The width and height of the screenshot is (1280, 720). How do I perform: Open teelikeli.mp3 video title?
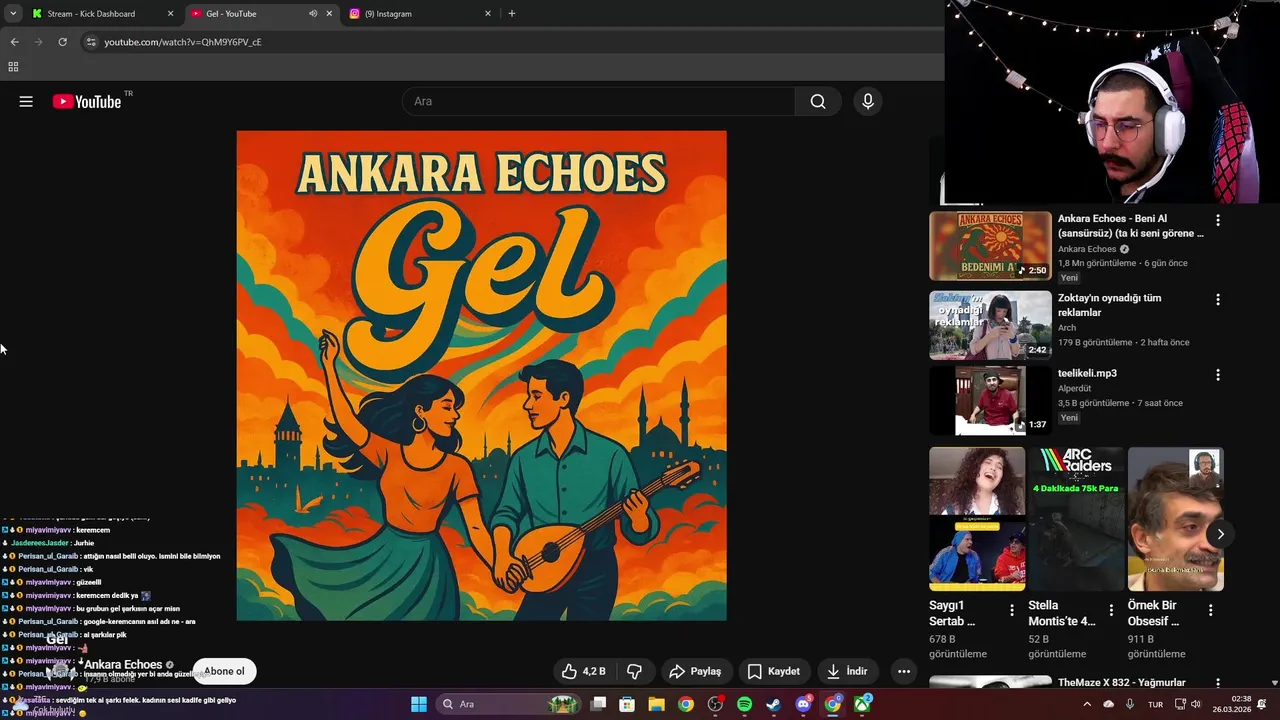[x=1087, y=373]
